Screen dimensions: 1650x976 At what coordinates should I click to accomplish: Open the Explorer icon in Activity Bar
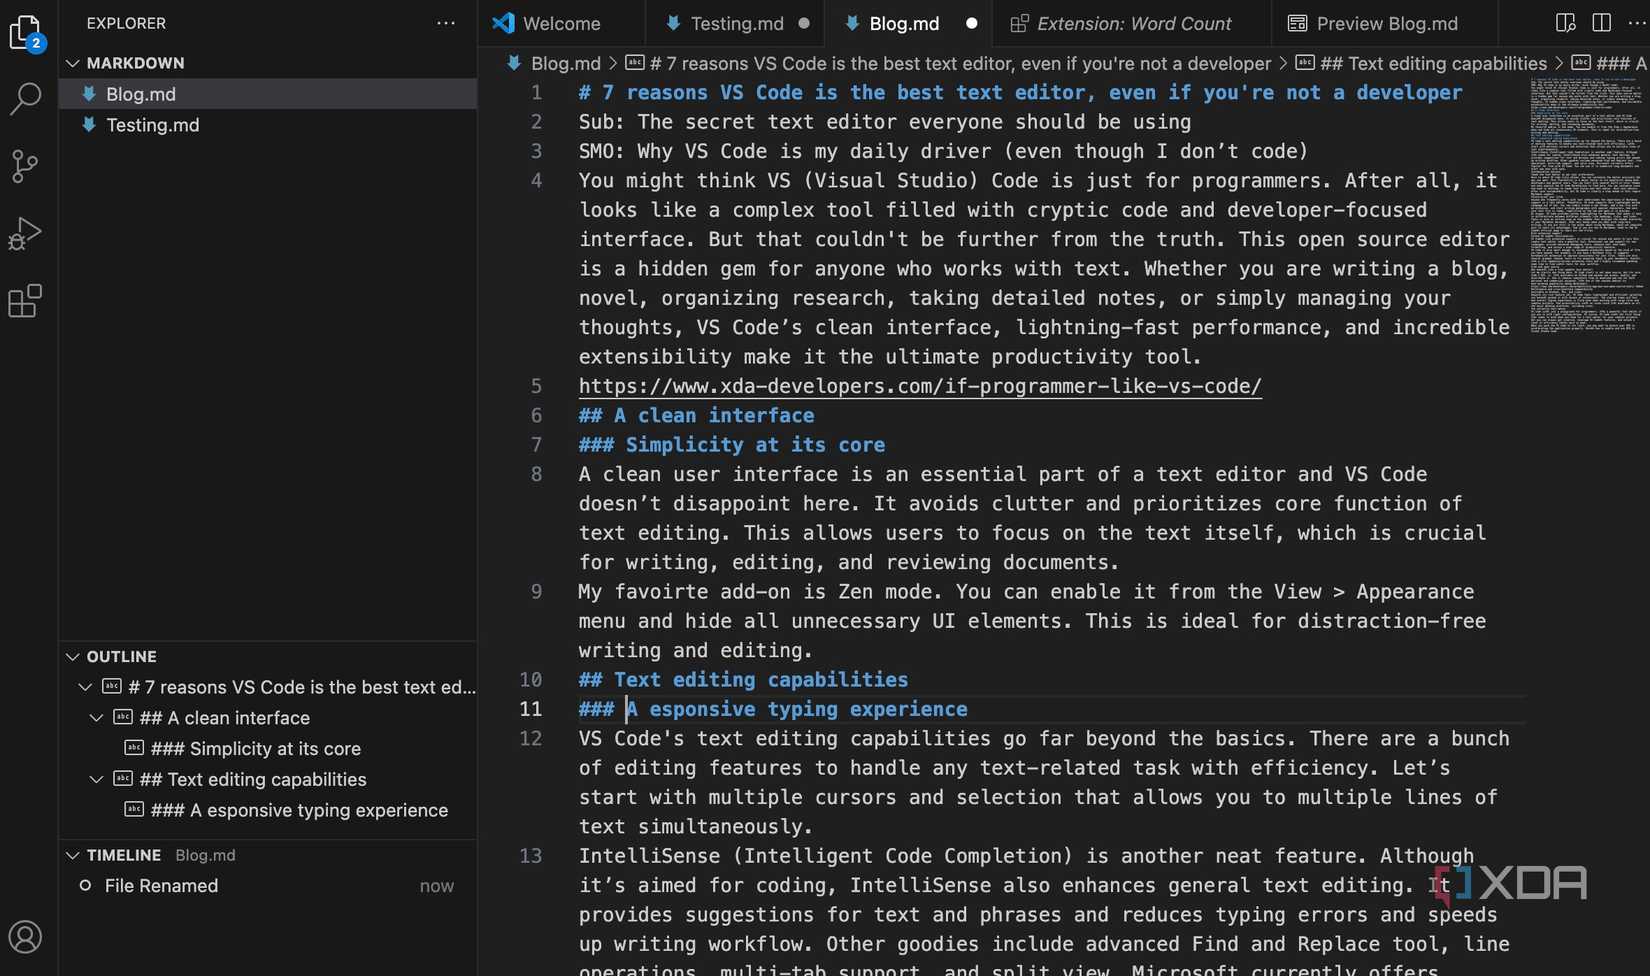click(x=25, y=32)
